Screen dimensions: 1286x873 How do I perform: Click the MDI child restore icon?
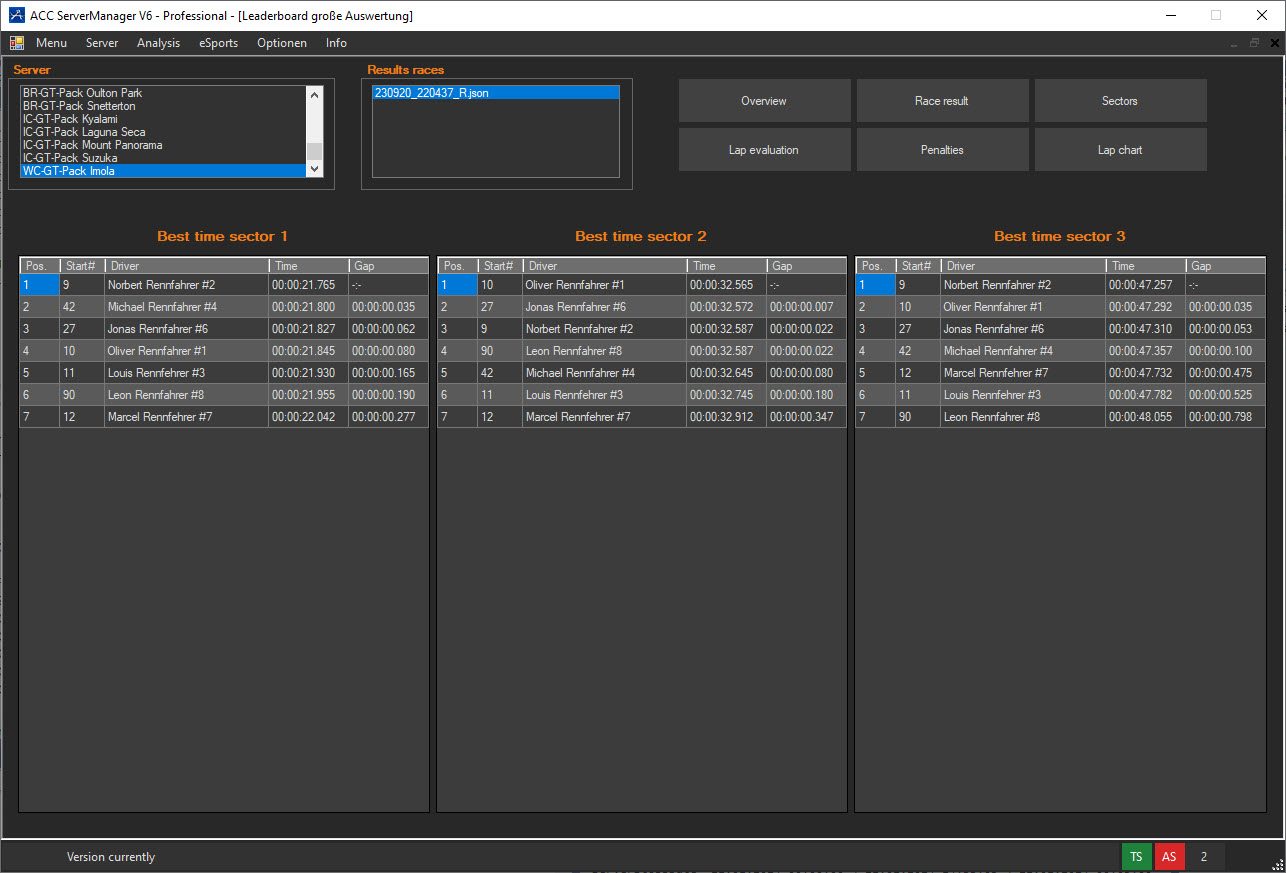tap(1254, 43)
